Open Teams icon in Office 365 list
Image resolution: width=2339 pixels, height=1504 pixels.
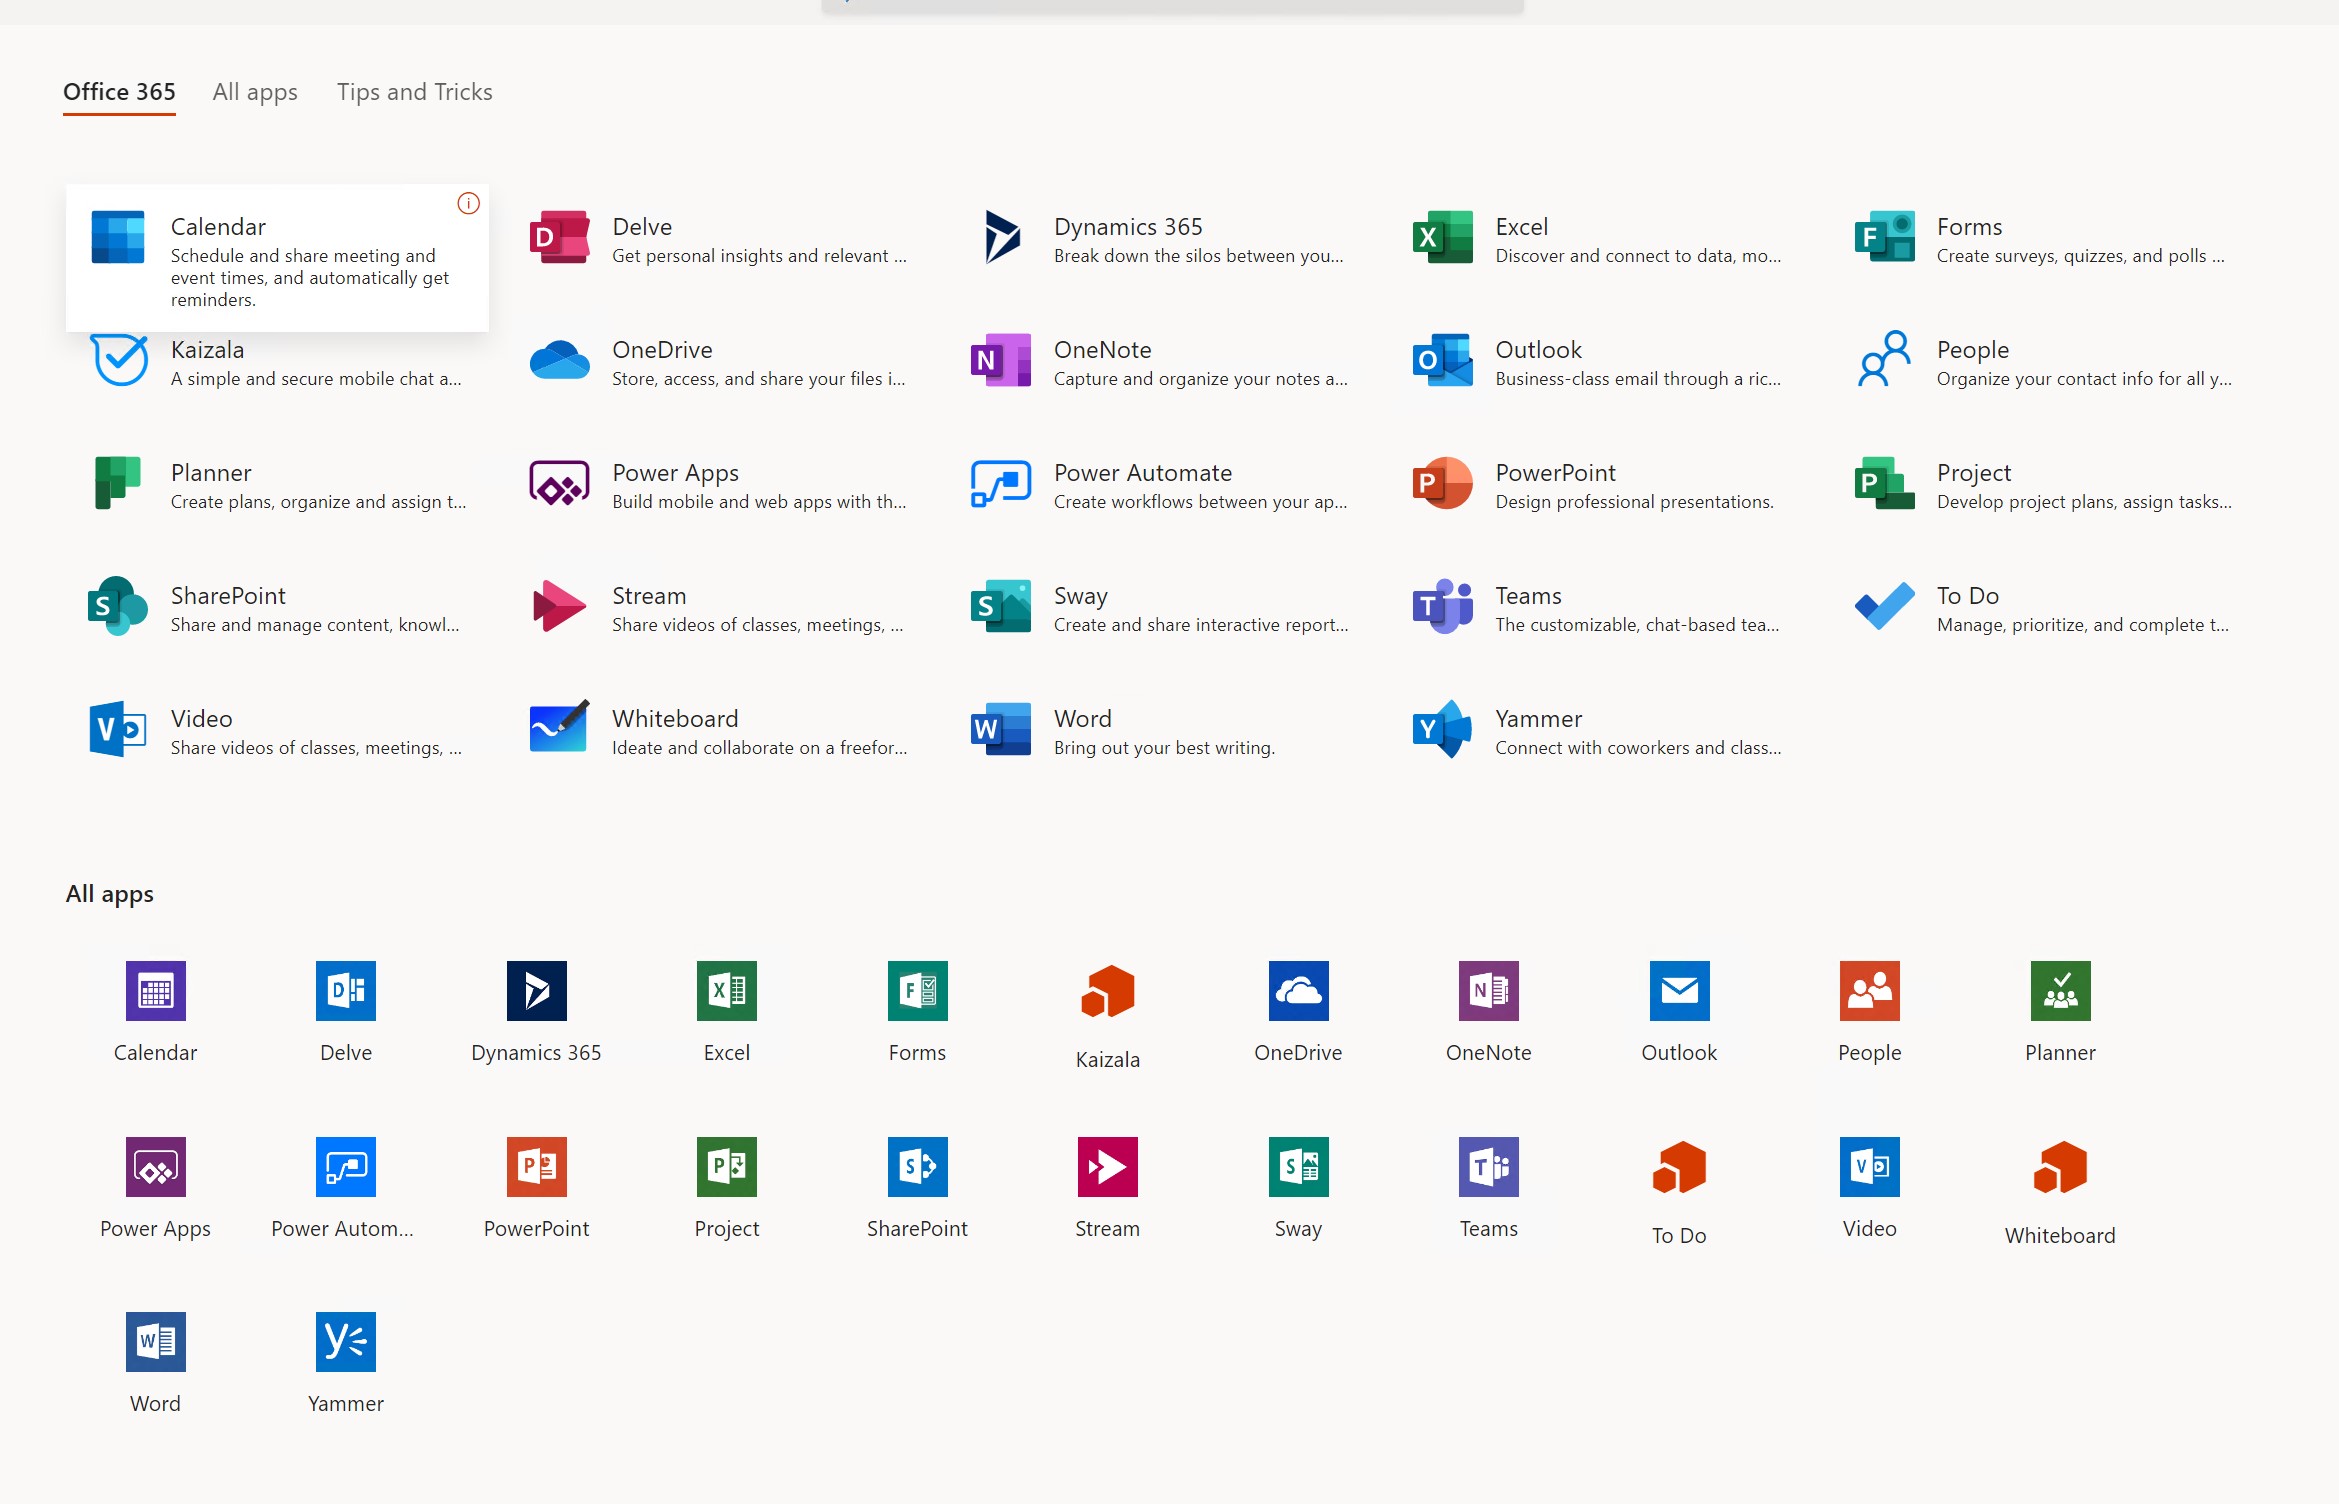coord(1442,606)
